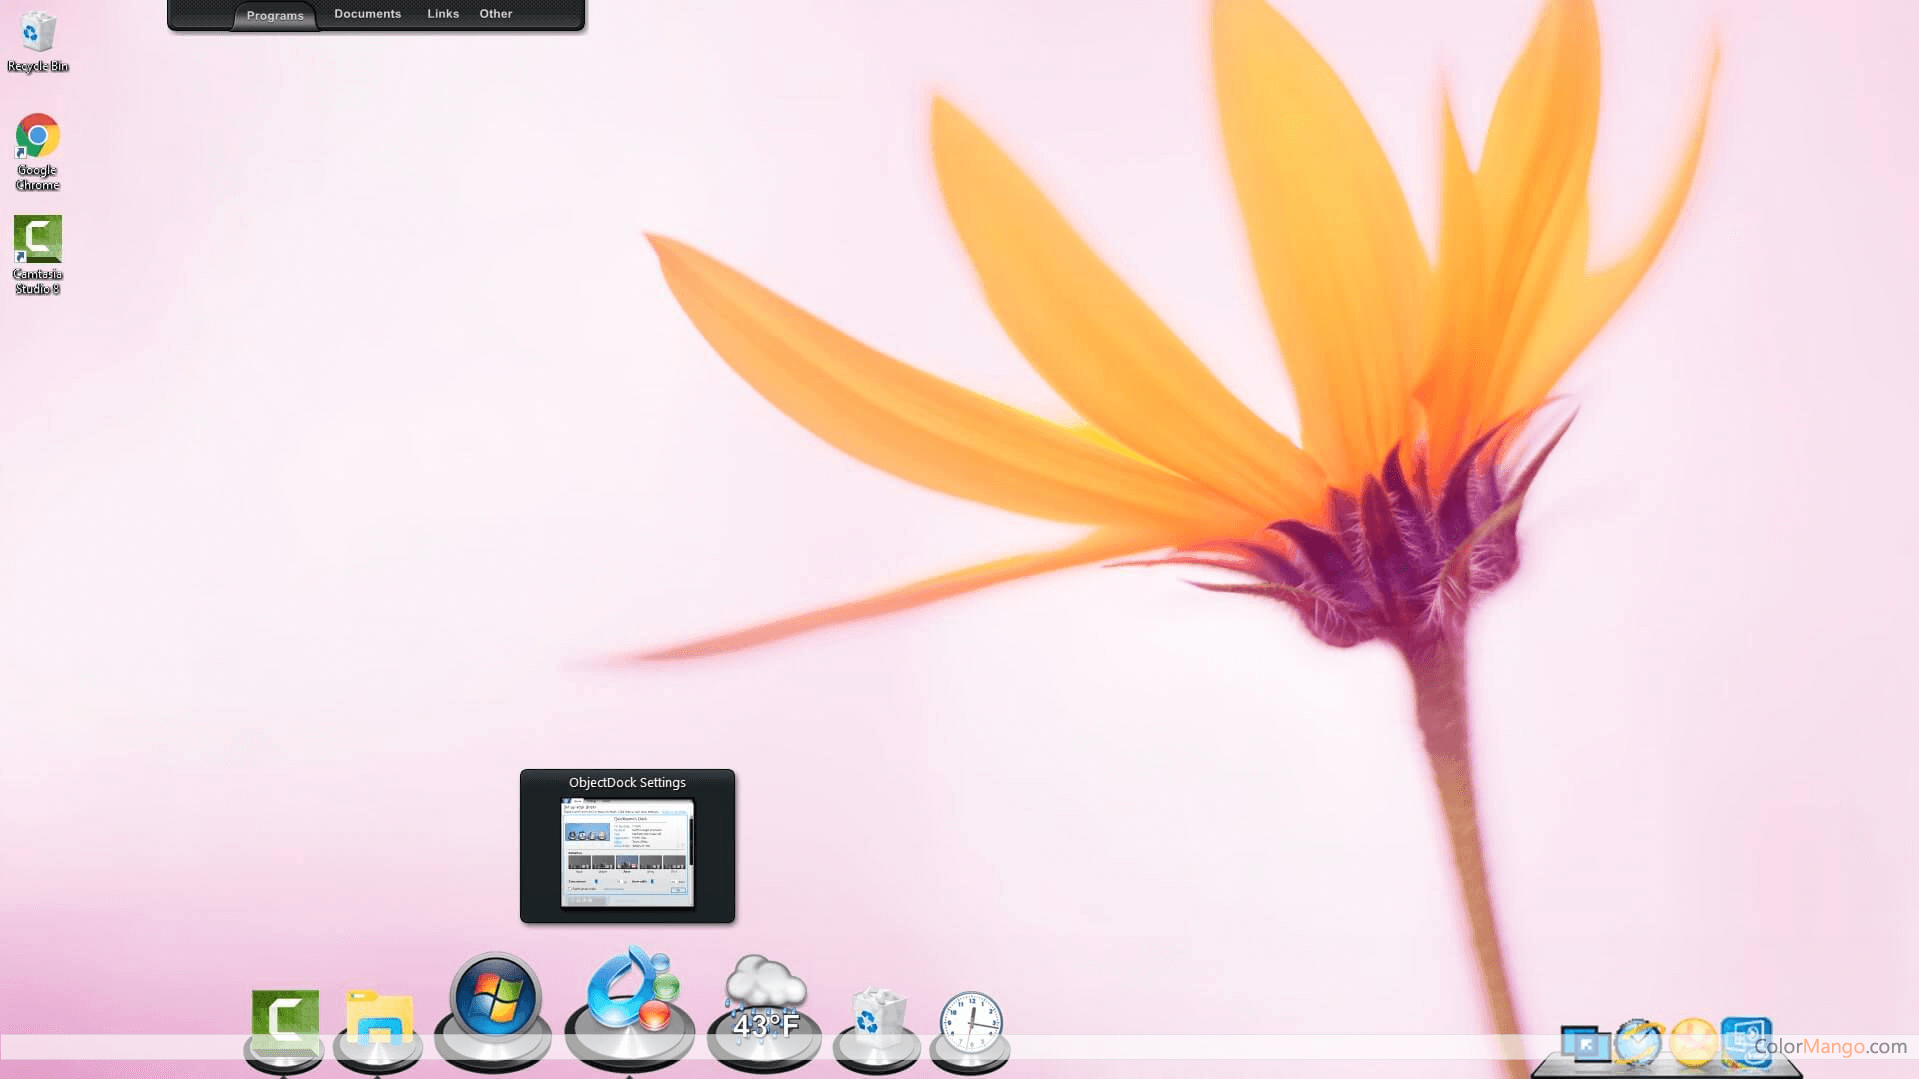The width and height of the screenshot is (1919, 1079).
Task: Click the alarm clock icon in corner dock
Action: [x=1637, y=1040]
